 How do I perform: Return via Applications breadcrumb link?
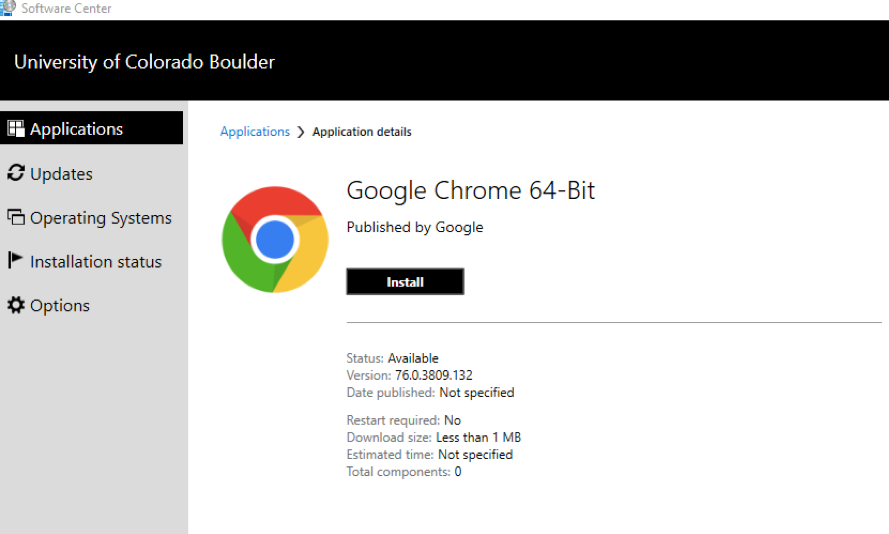pos(255,132)
